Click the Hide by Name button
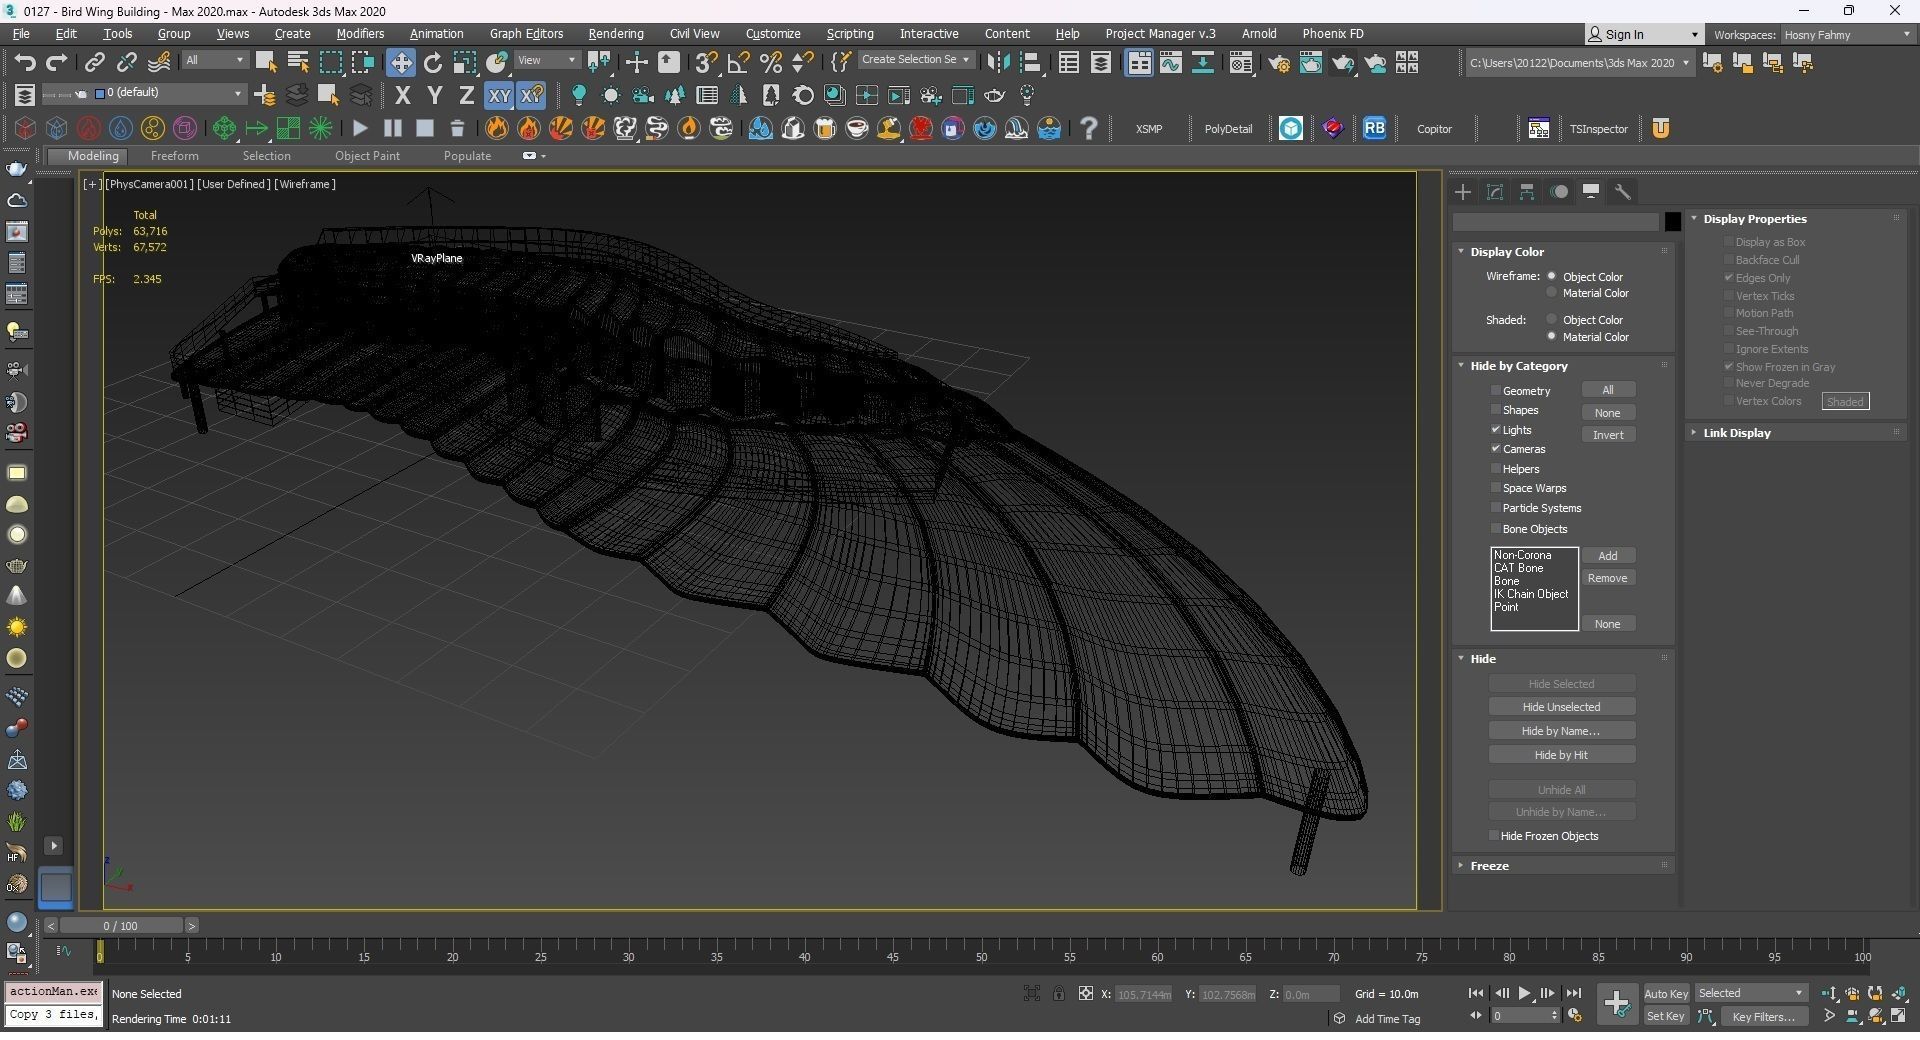Screen dimensions: 1920x1040 click(x=1561, y=731)
